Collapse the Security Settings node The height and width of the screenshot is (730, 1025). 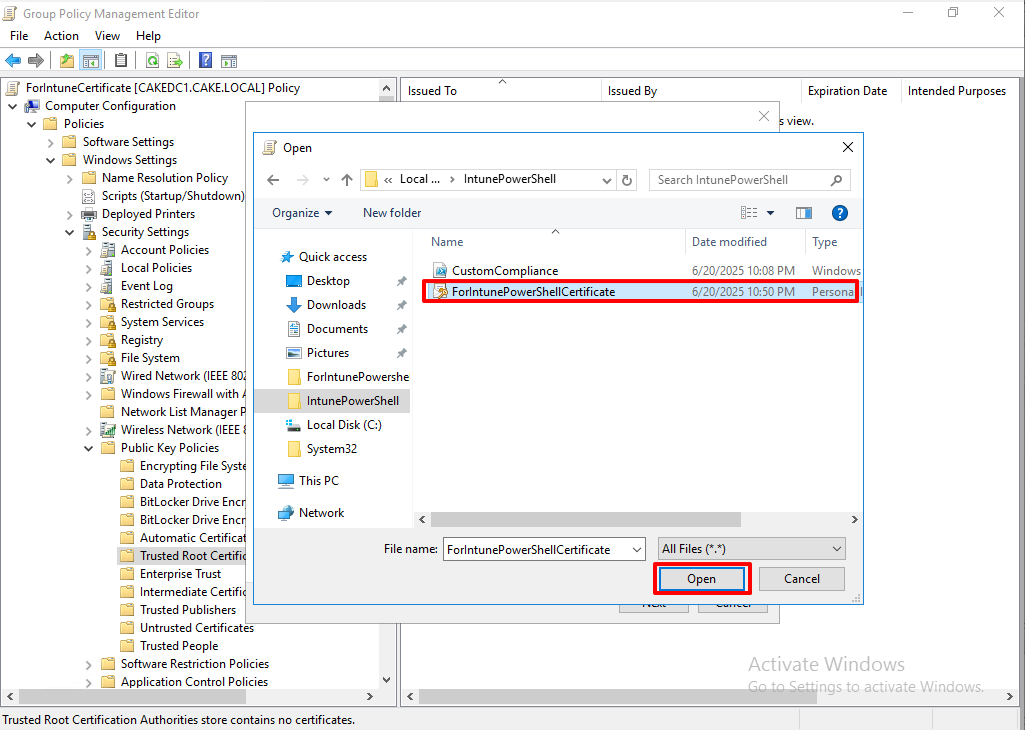pos(70,232)
